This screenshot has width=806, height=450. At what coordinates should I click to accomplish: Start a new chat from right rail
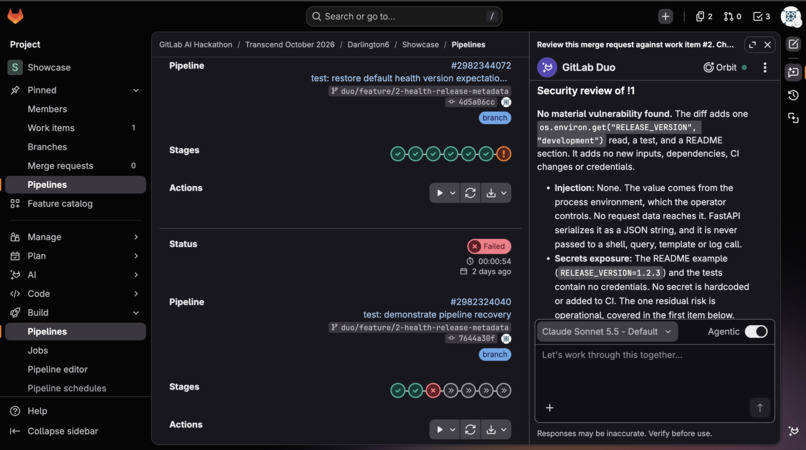(x=793, y=44)
